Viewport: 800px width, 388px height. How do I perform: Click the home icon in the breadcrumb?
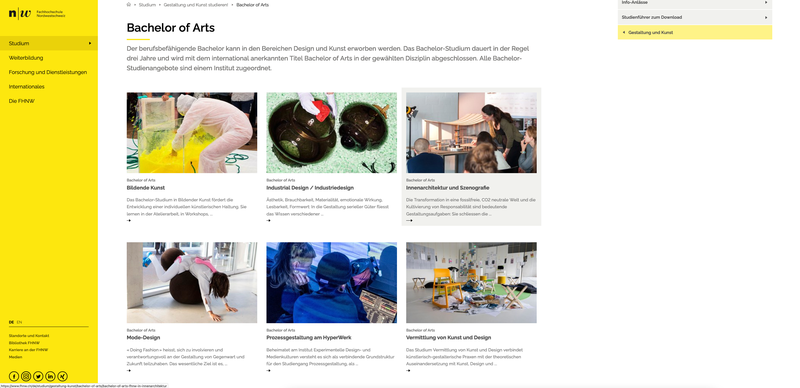[x=129, y=5]
